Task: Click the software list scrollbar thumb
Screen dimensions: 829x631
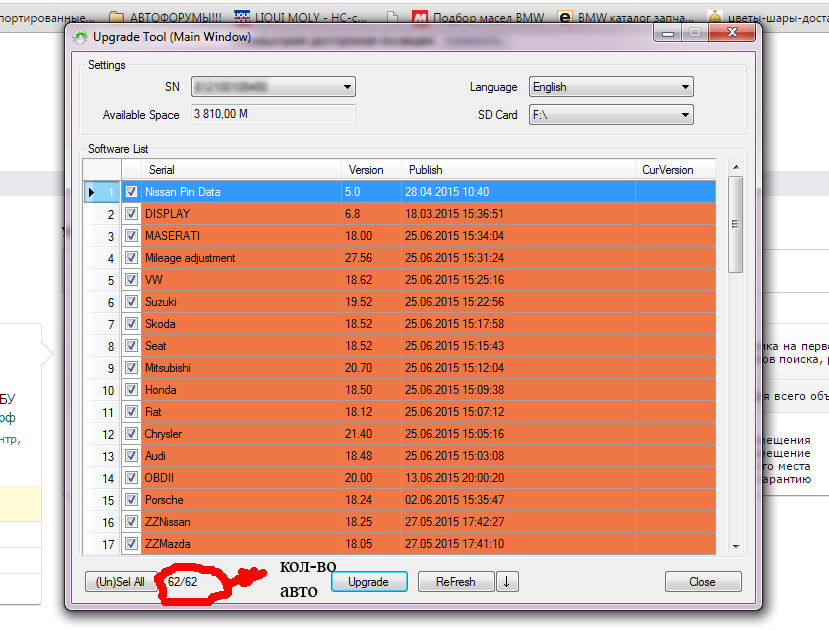Action: pyautogui.click(x=735, y=225)
